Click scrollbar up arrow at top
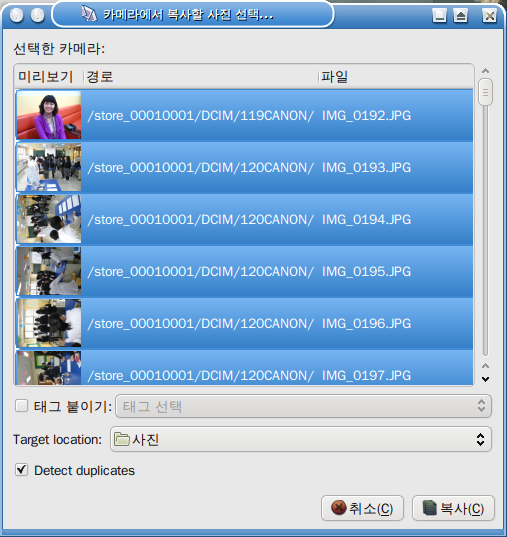Image resolution: width=507 pixels, height=537 pixels. pos(485,71)
